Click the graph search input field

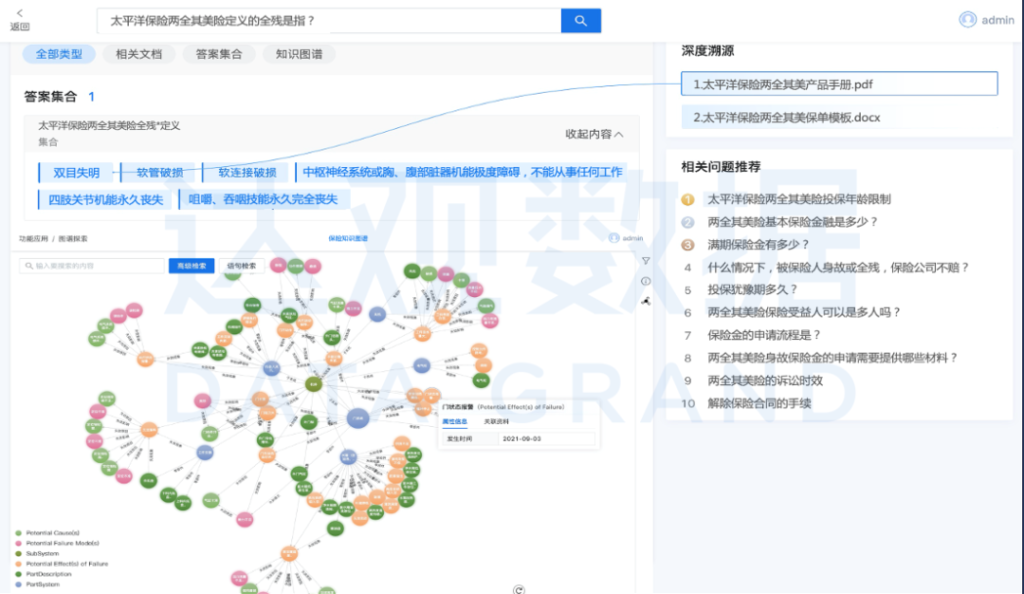(x=90, y=265)
